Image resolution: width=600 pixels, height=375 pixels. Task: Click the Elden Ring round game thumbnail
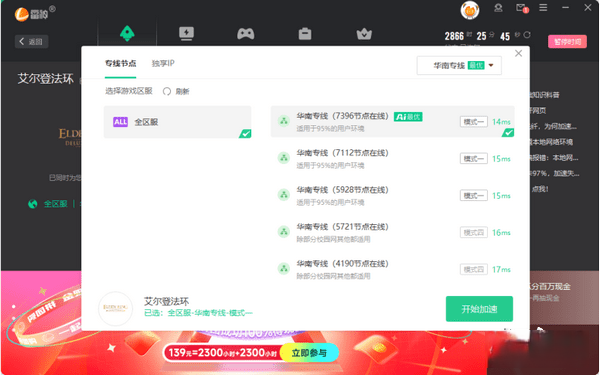(116, 309)
